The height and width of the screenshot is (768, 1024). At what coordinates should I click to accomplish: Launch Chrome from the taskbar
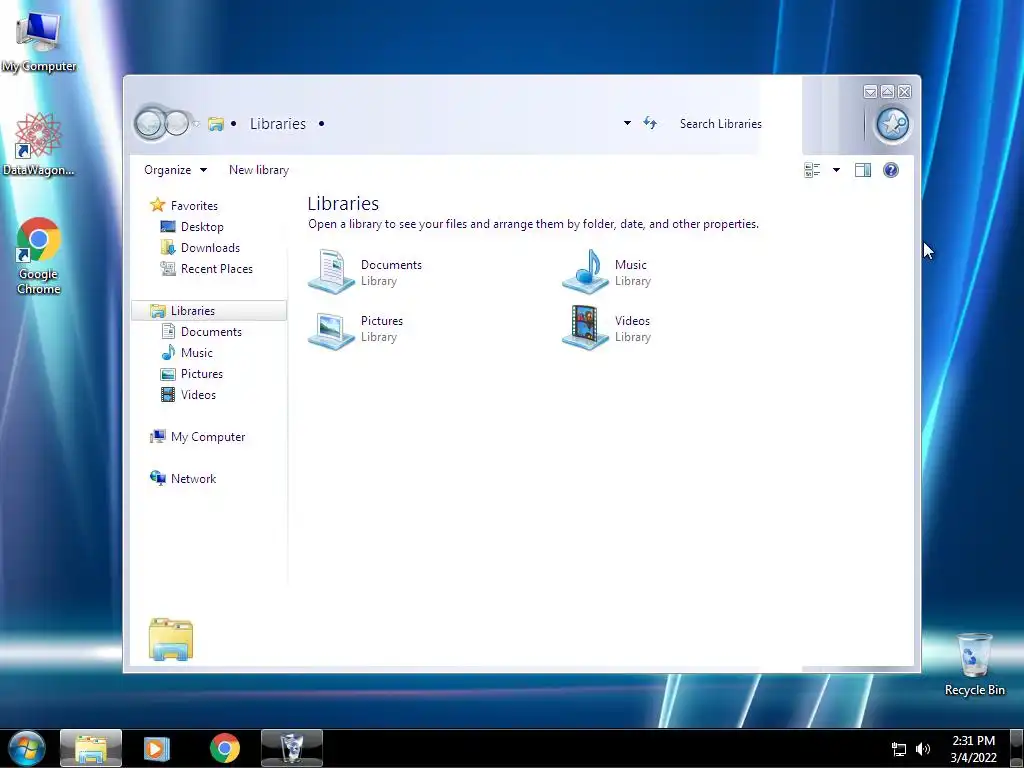point(225,748)
